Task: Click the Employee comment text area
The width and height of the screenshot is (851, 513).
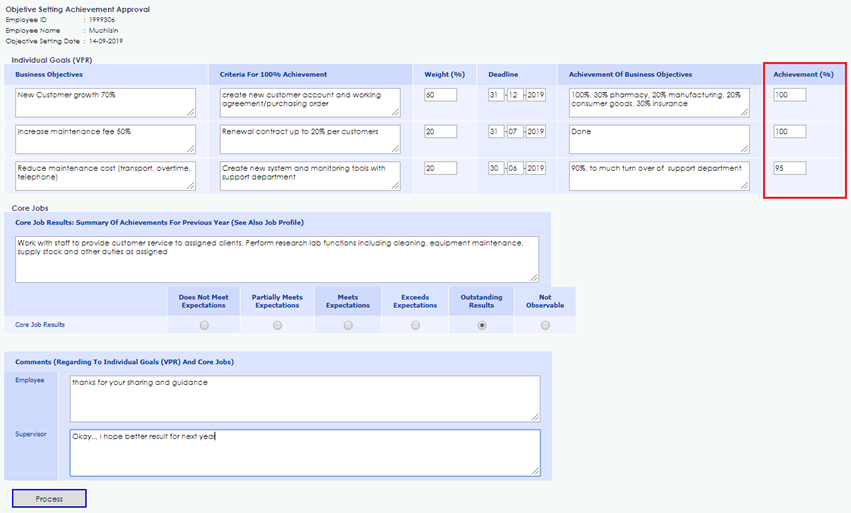Action: coord(304,398)
